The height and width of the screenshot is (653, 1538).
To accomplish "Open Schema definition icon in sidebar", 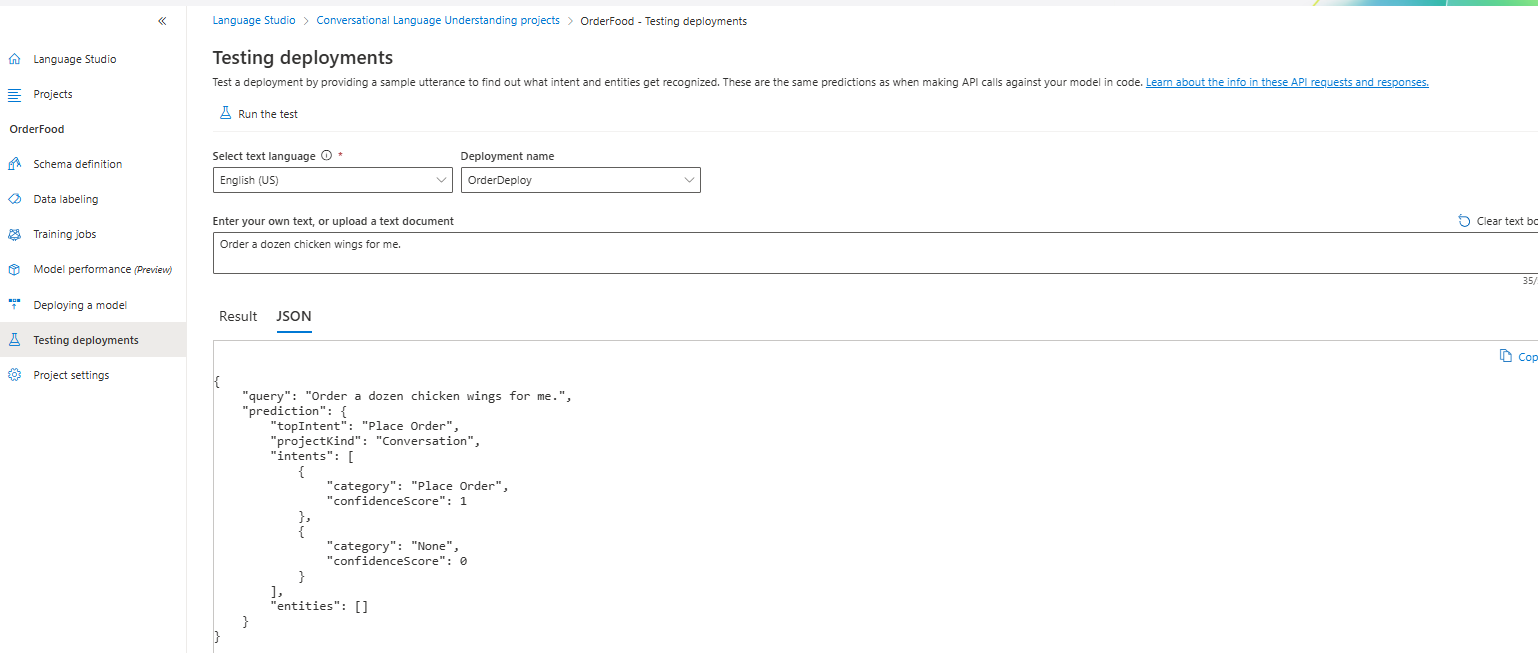I will click(14, 164).
